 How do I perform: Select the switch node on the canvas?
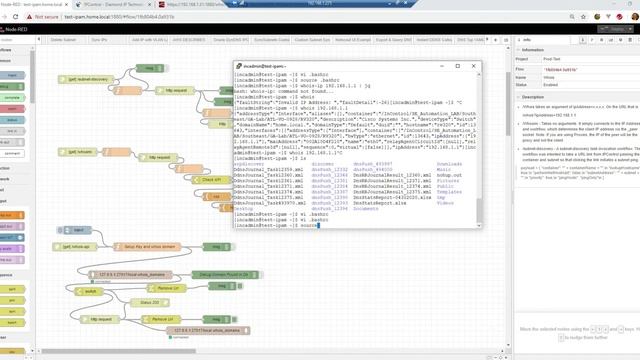click(x=89, y=291)
